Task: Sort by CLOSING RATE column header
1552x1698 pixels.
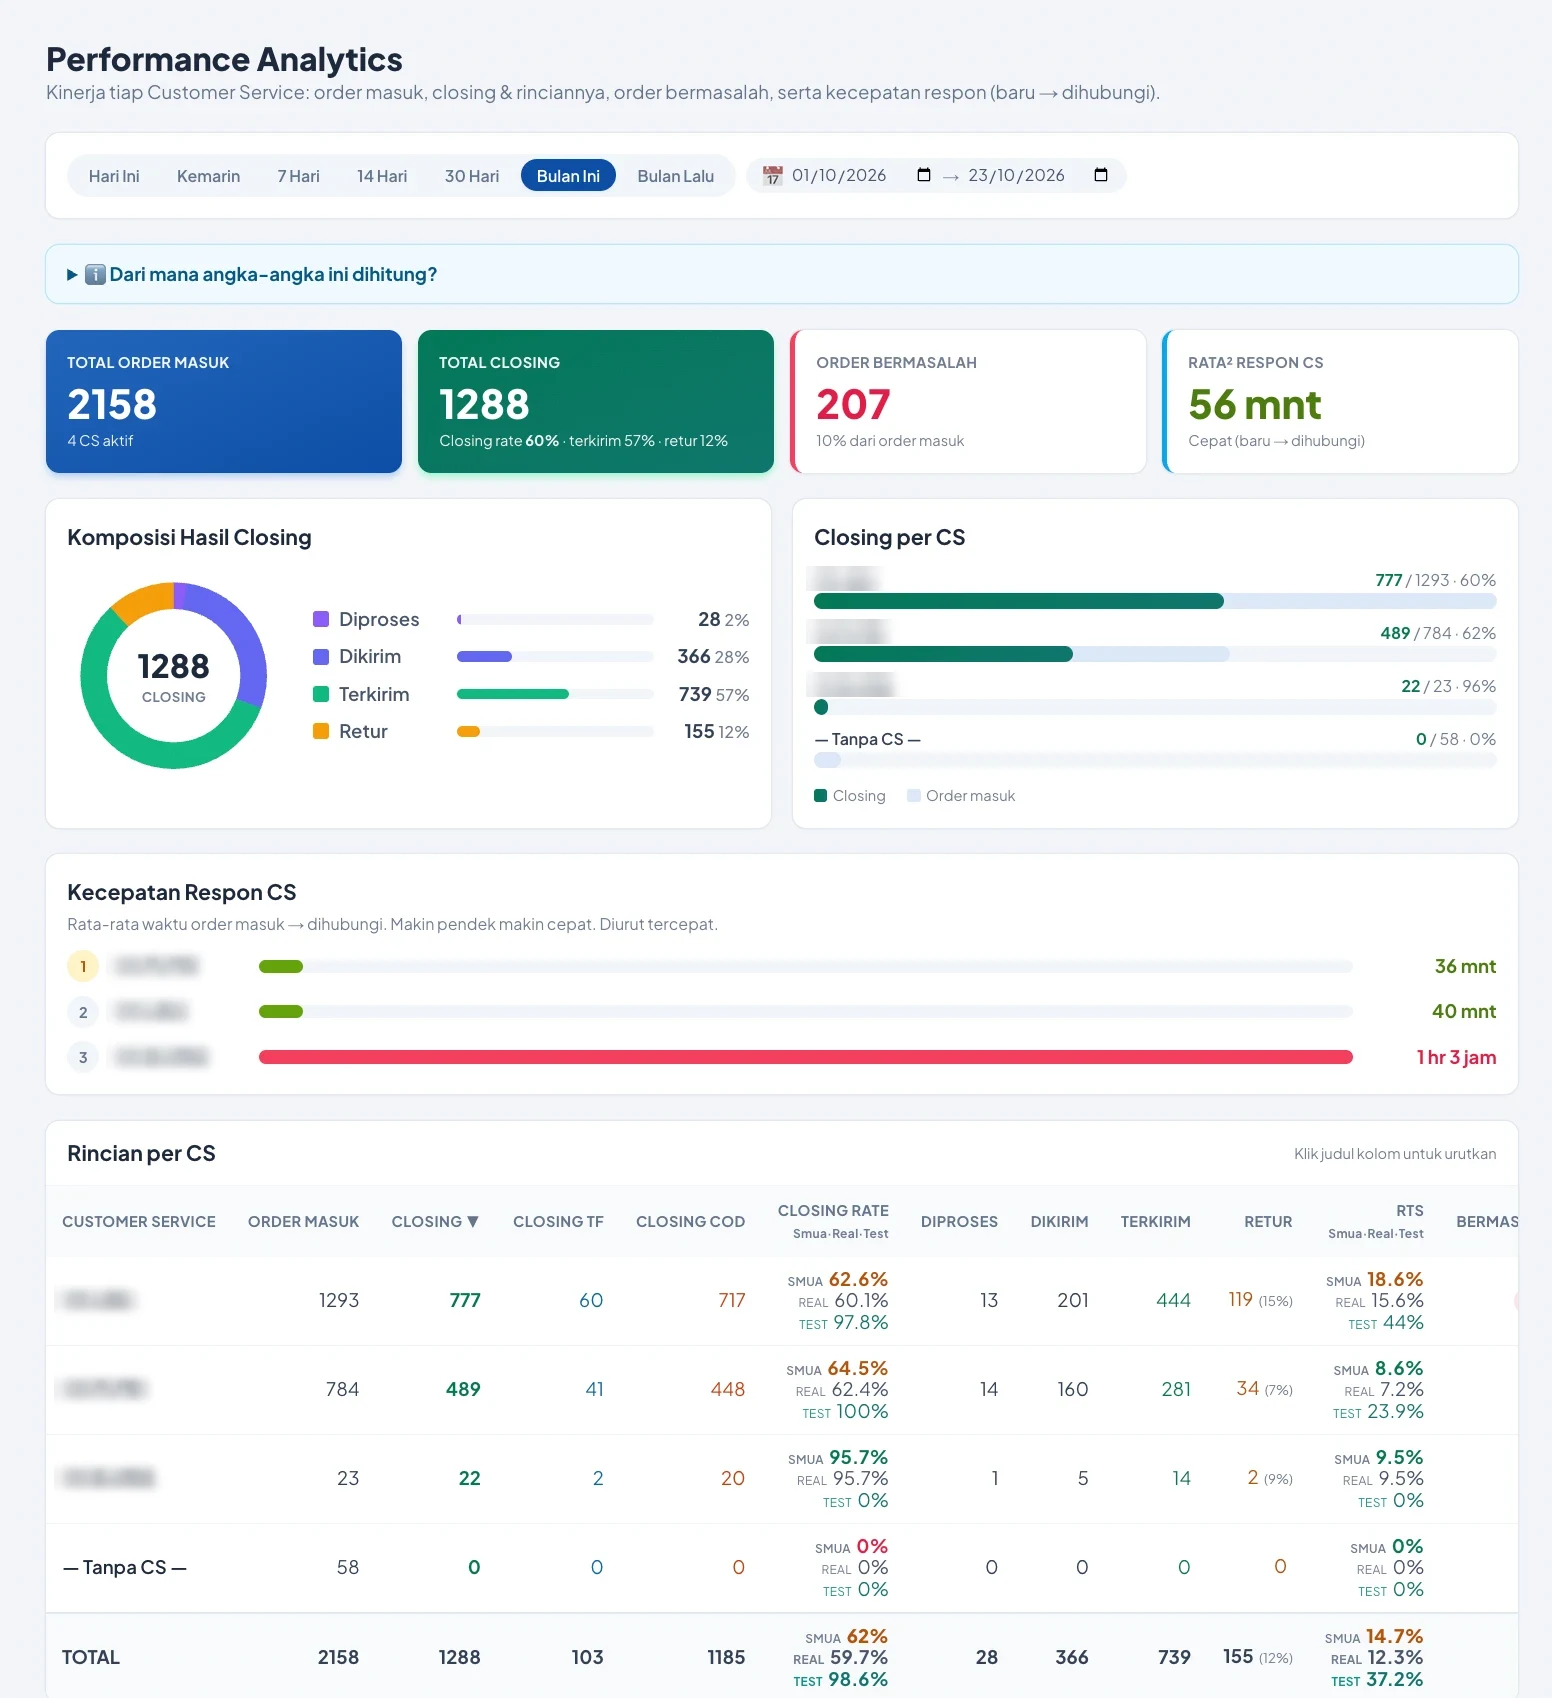Action: tap(833, 1221)
